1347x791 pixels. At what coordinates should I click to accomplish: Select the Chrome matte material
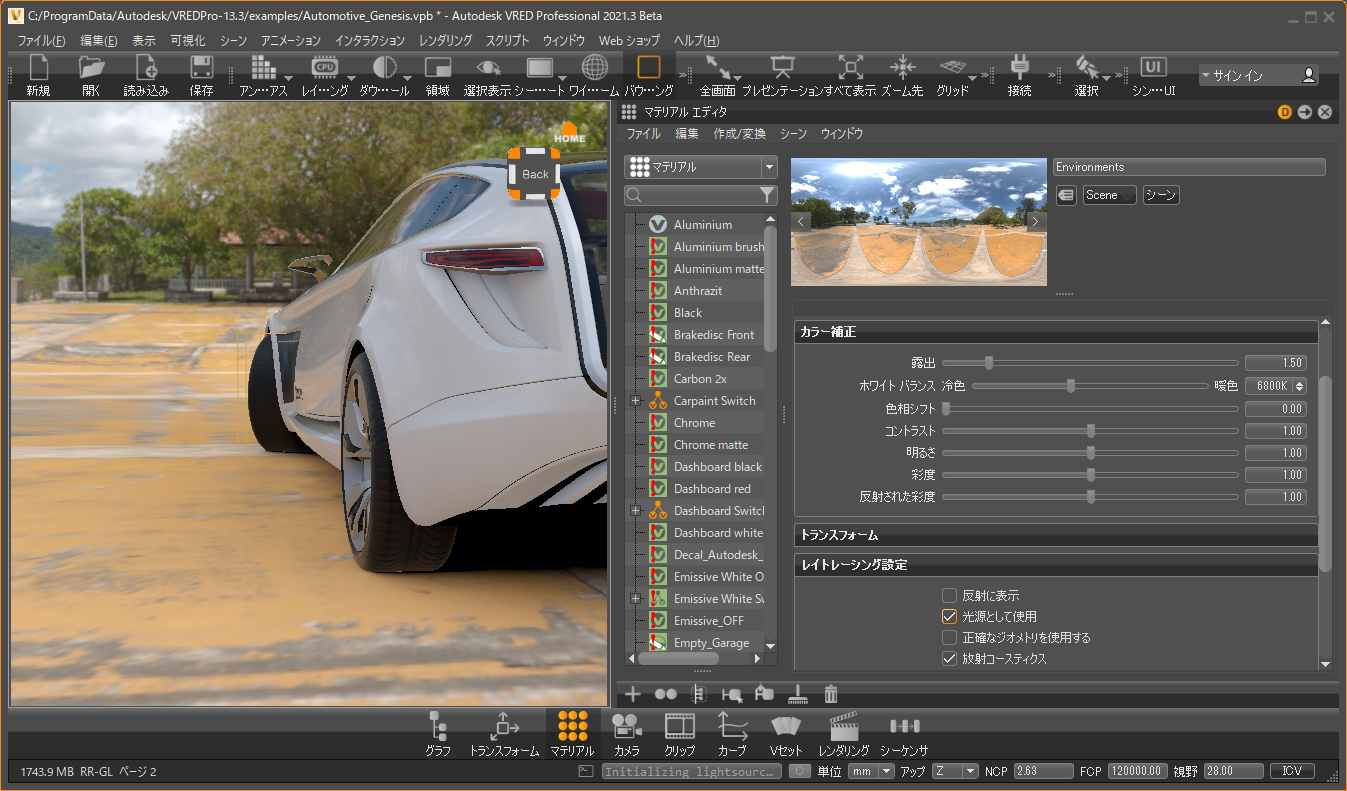(x=710, y=445)
